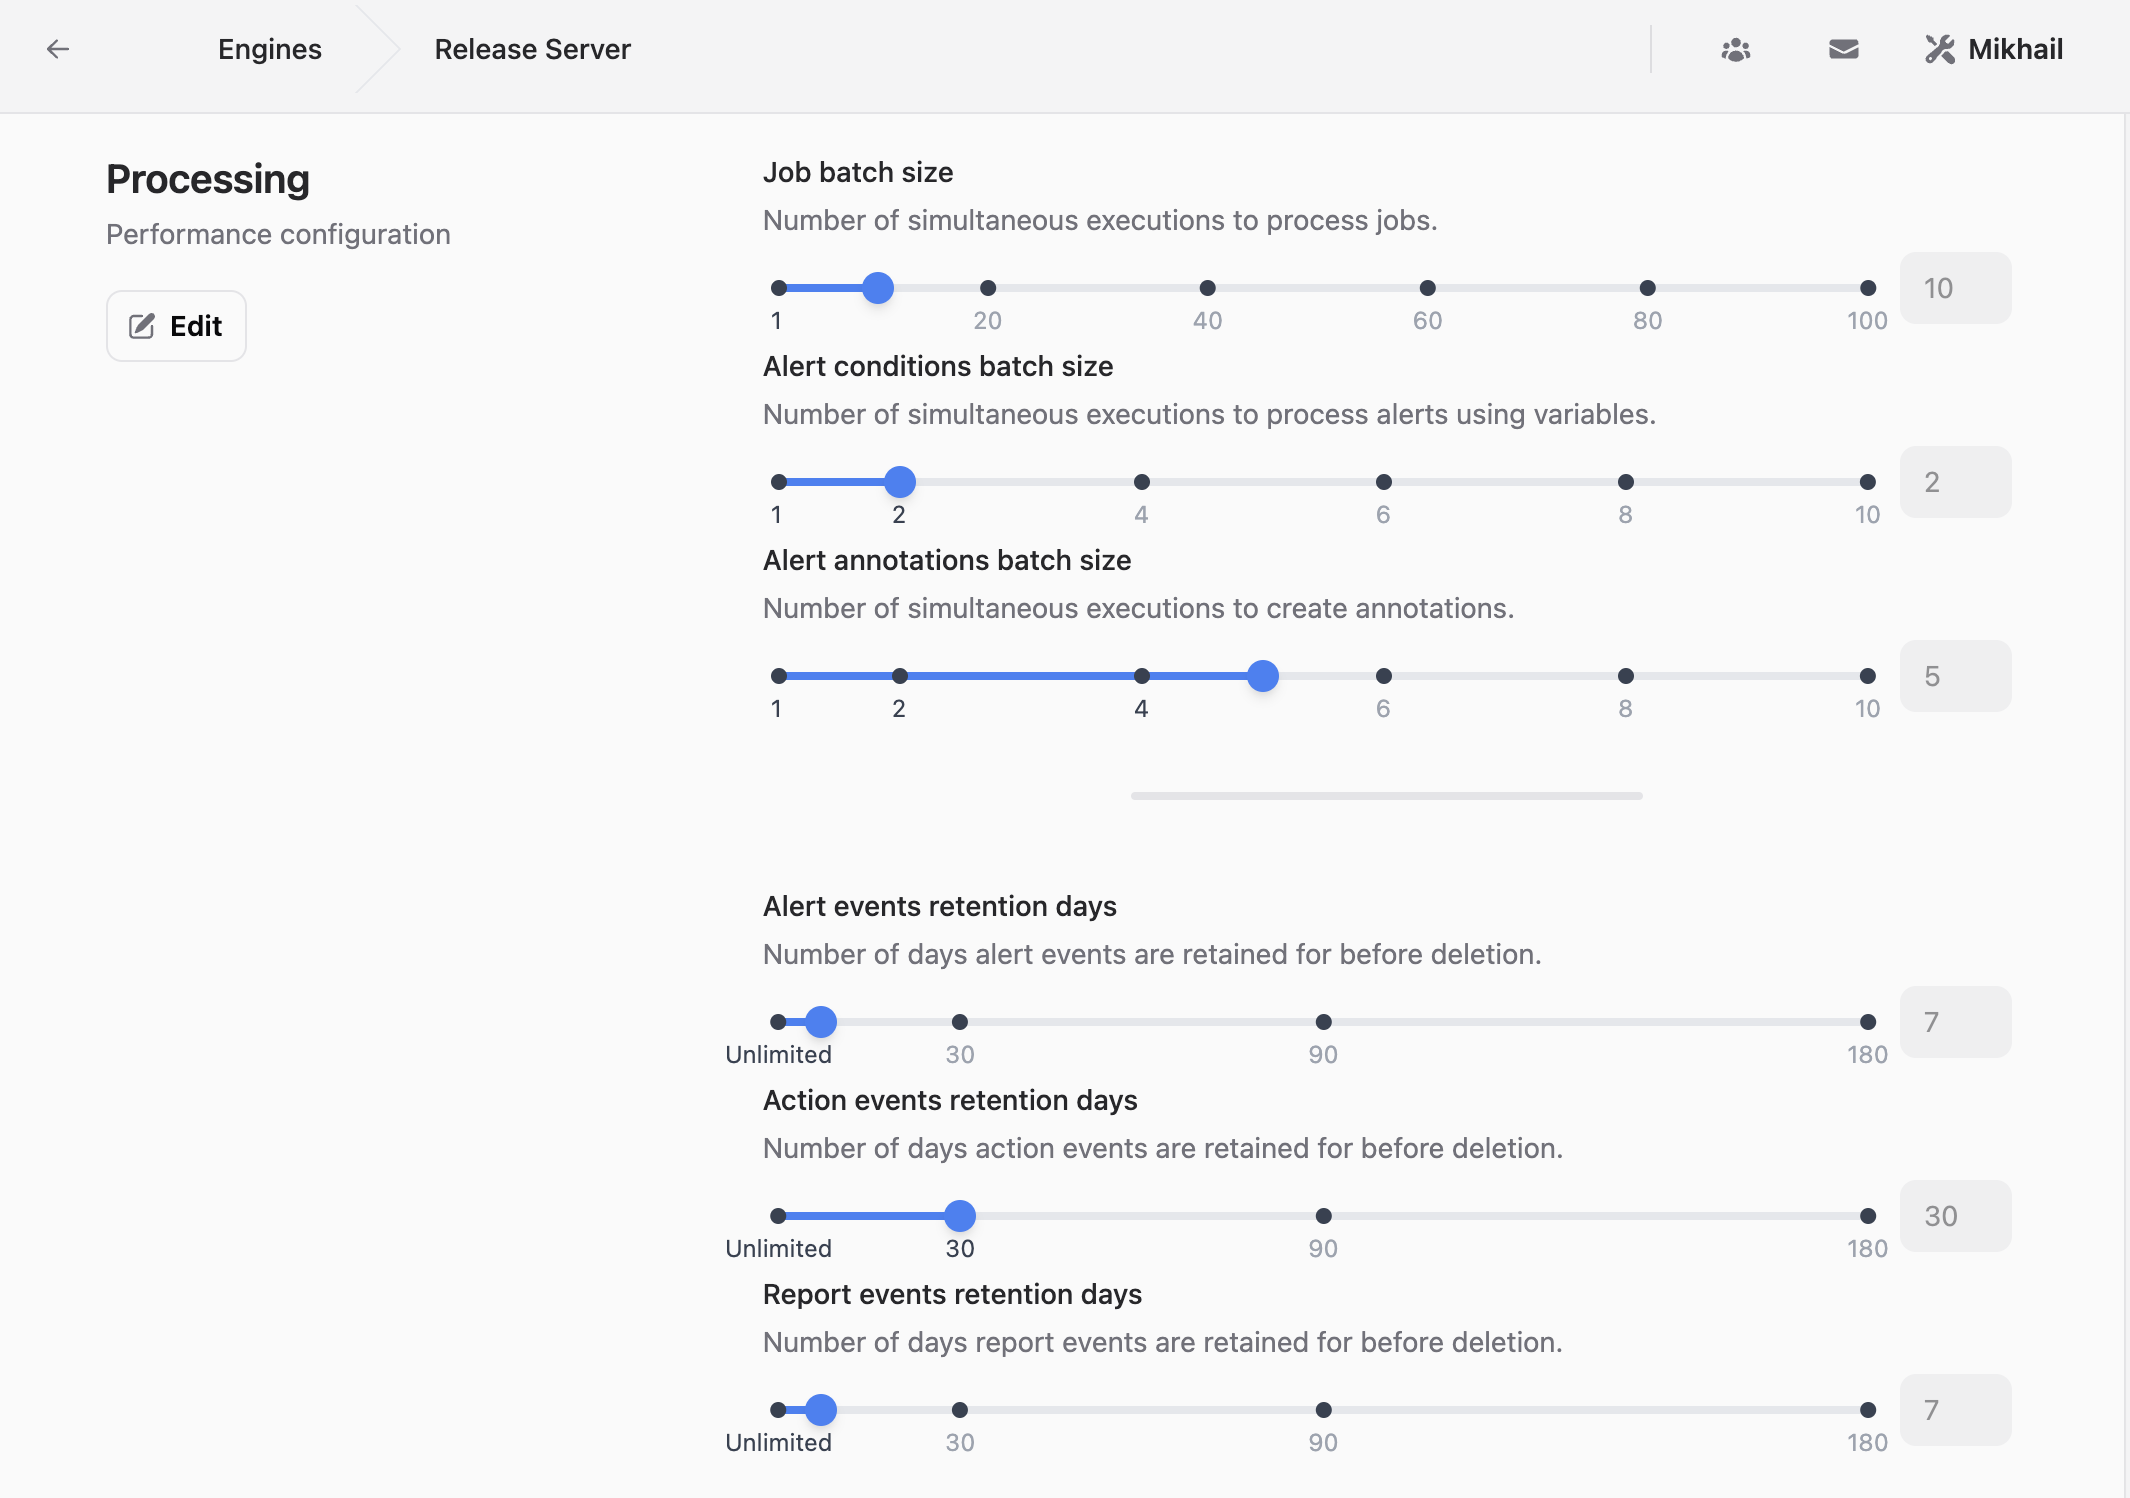Set Alert conditions batch size to 10 mark
This screenshot has height=1498, width=2130.
pyautogui.click(x=1868, y=482)
